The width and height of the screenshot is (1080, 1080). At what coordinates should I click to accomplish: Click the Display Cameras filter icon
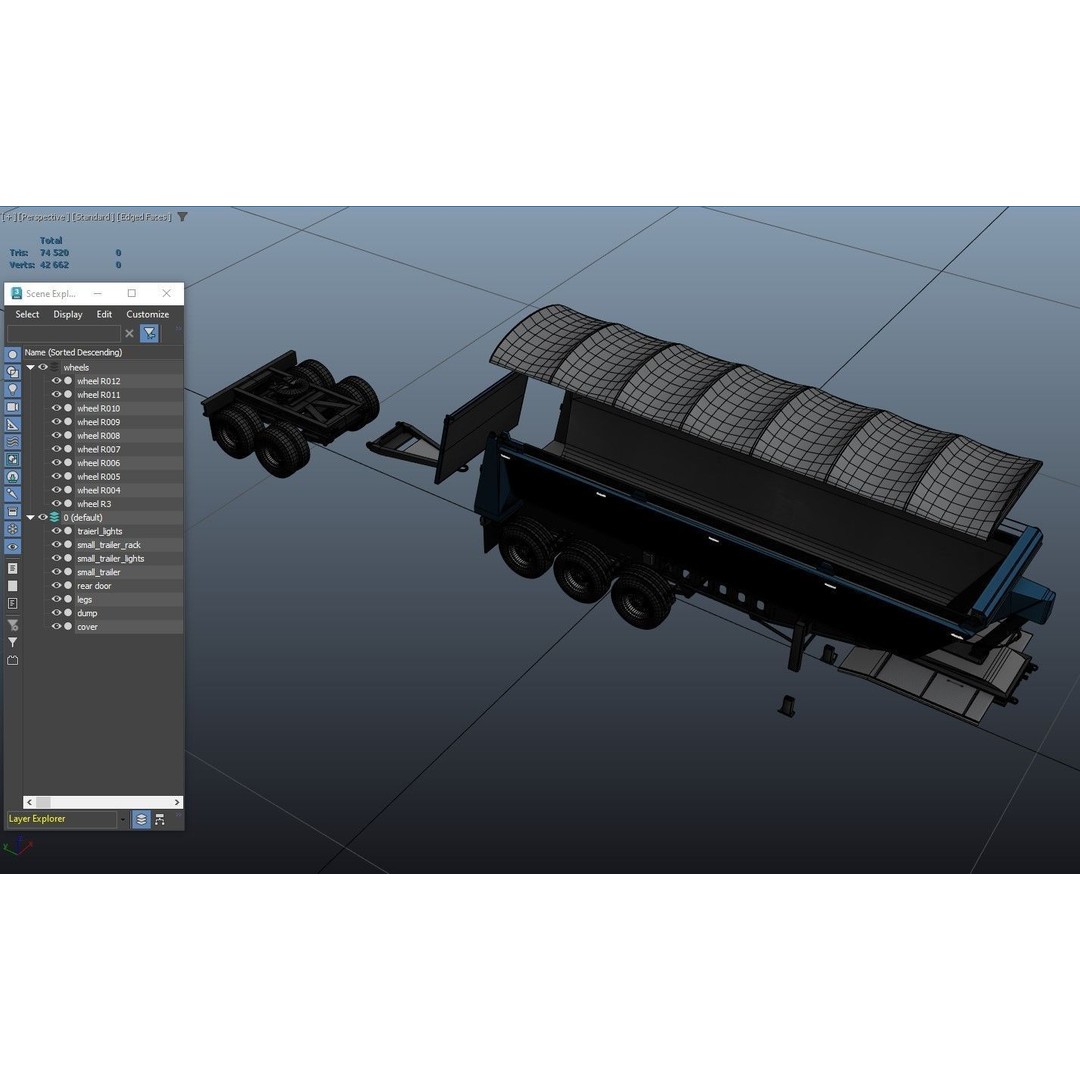pos(12,407)
